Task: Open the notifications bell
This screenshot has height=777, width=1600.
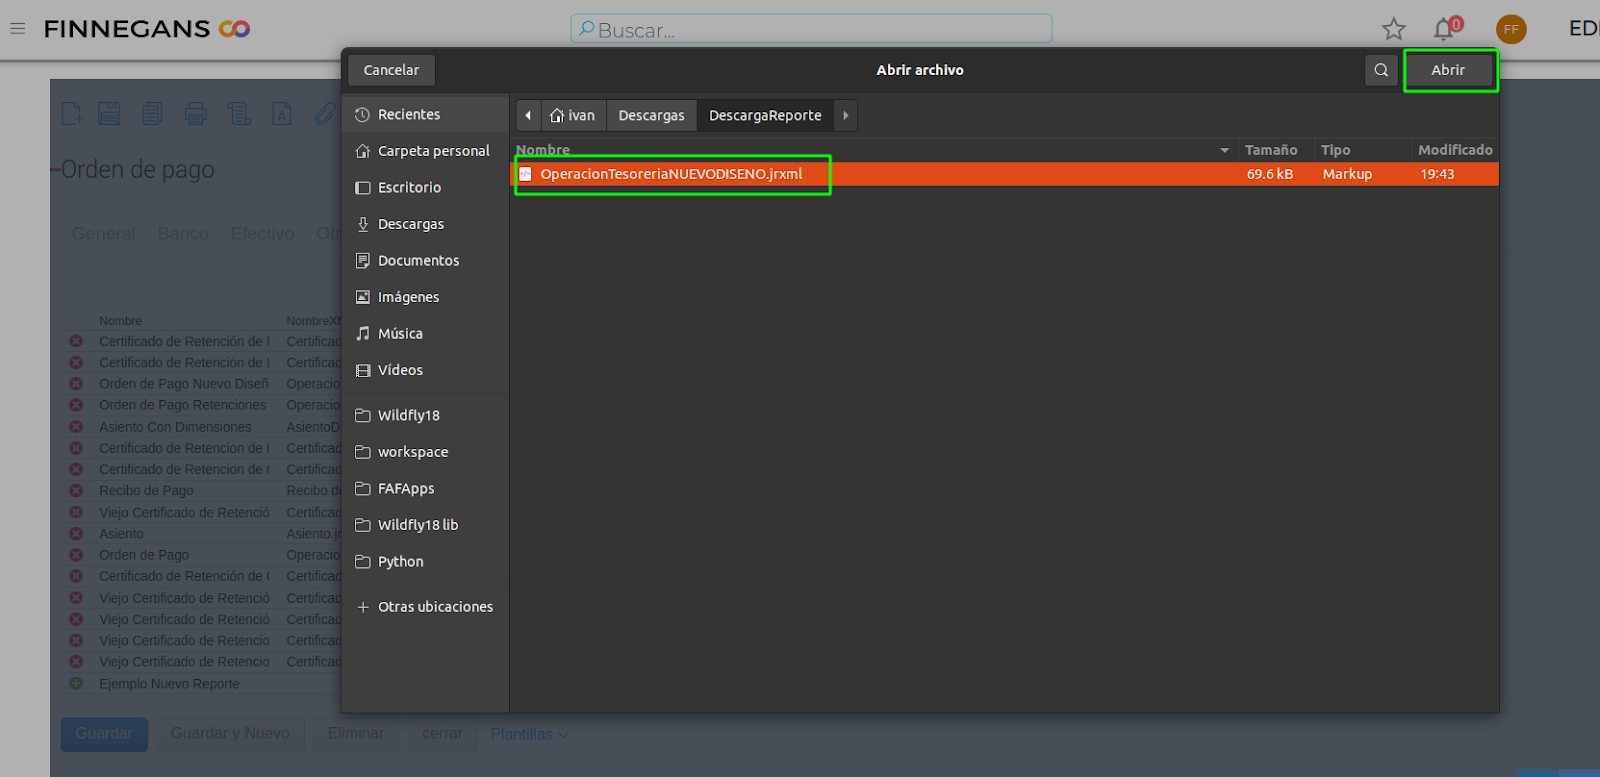Action: point(1443,29)
